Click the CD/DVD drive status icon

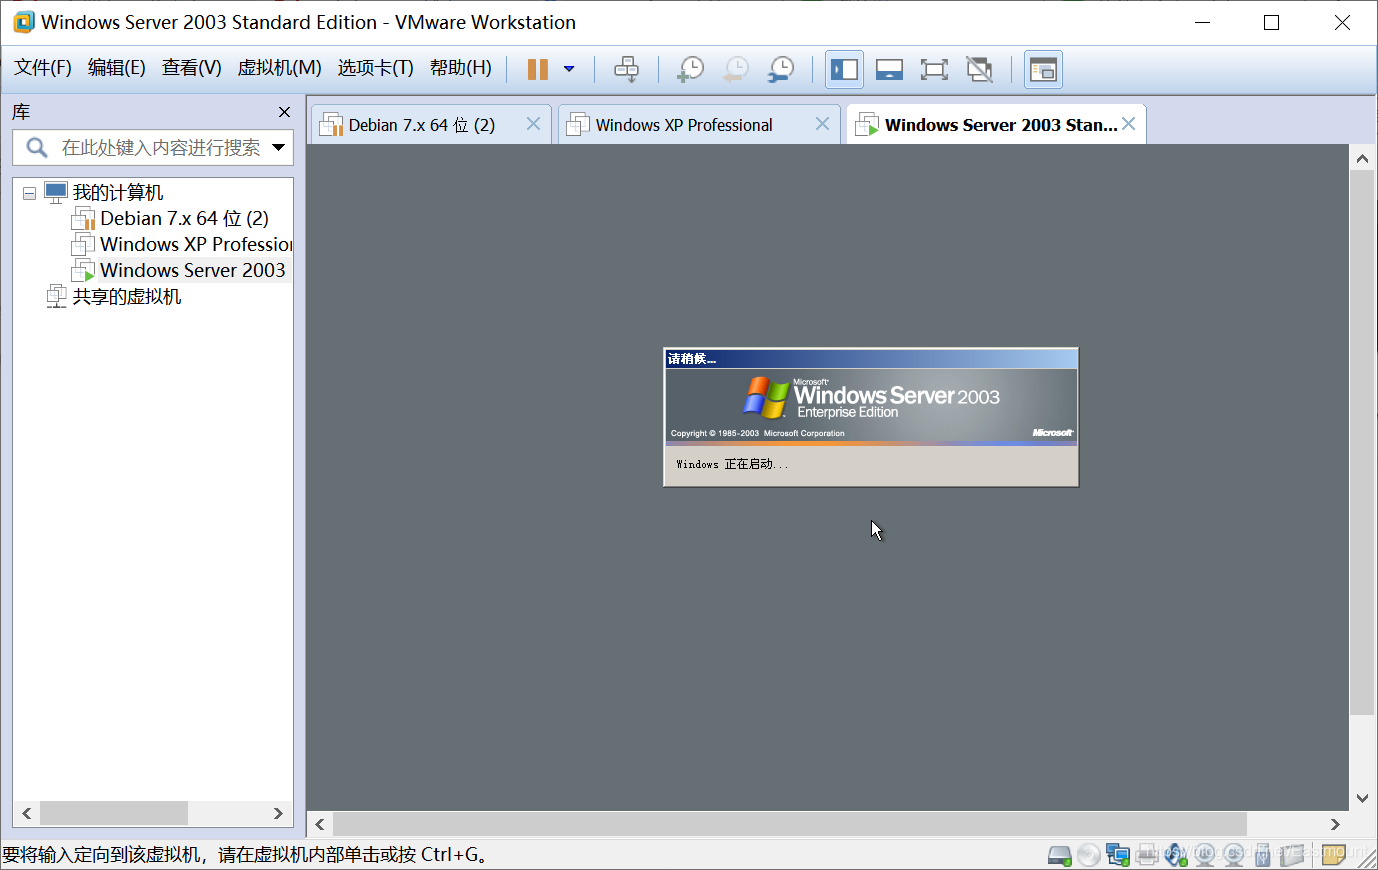(x=1089, y=855)
